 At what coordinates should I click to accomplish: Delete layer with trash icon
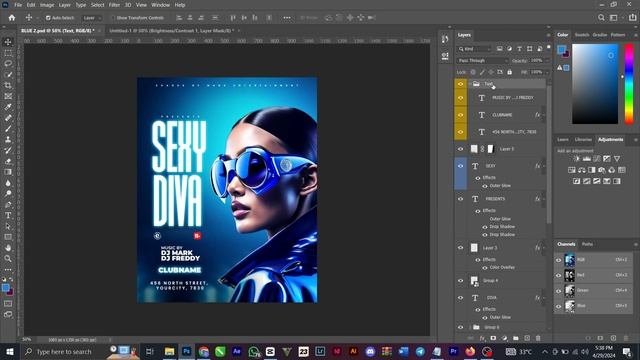point(538,338)
